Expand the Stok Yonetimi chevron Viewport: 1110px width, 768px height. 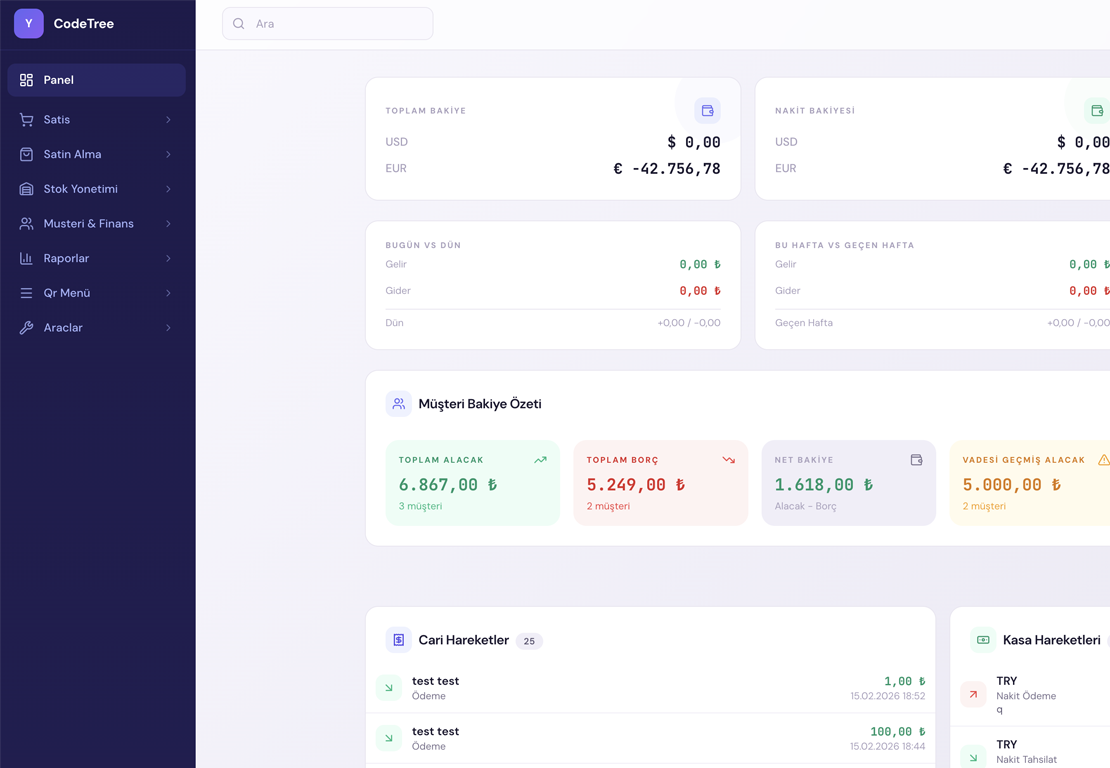click(168, 189)
